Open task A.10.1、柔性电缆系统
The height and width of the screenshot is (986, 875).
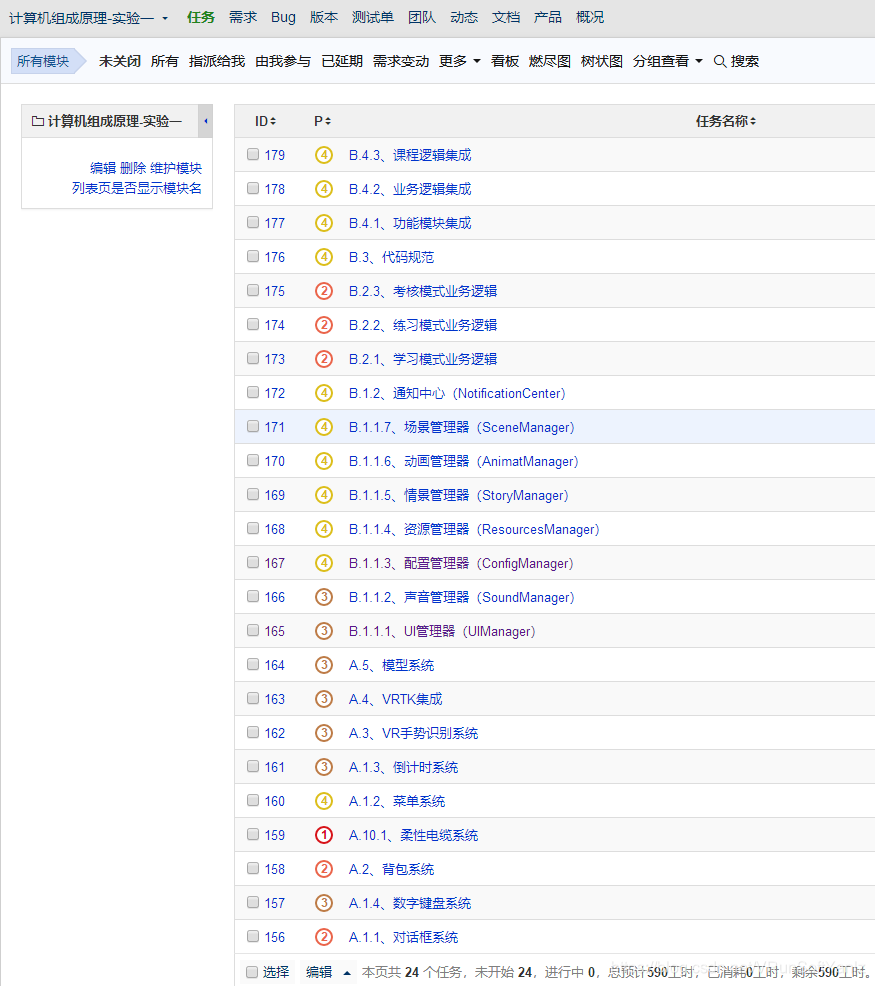pyautogui.click(x=413, y=835)
